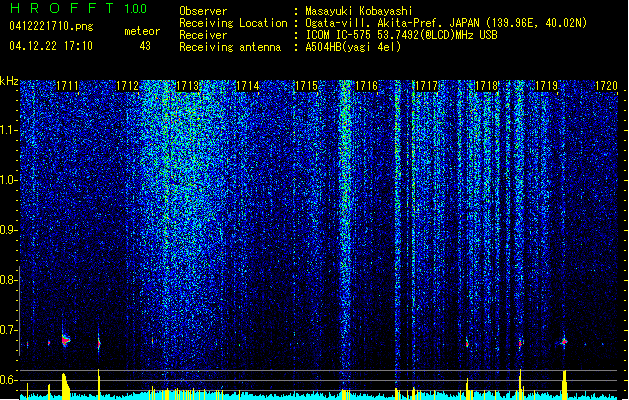
Task: Click the observer name Masayuki Kobayashi
Action: pyautogui.click(x=359, y=11)
